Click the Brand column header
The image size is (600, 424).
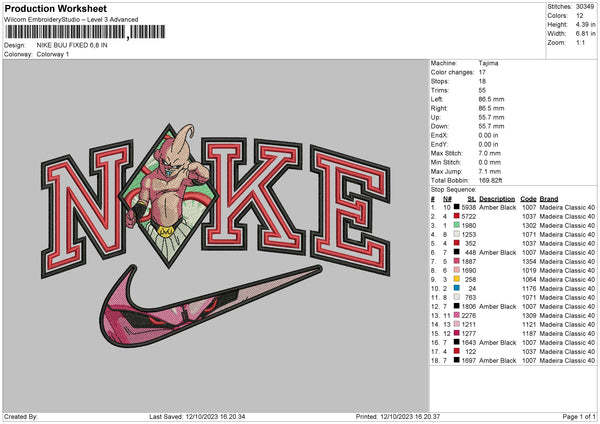(549, 199)
